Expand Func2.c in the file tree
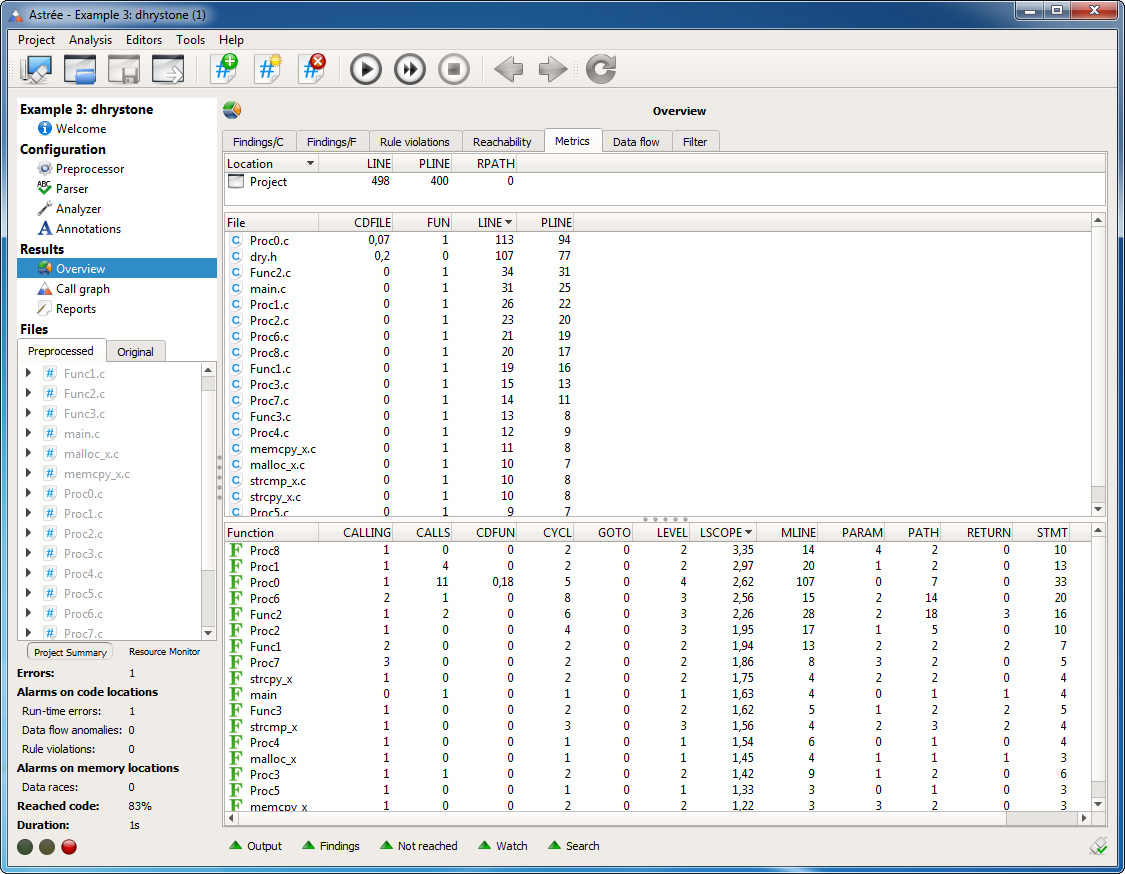The height and width of the screenshot is (874, 1125). click(28, 393)
